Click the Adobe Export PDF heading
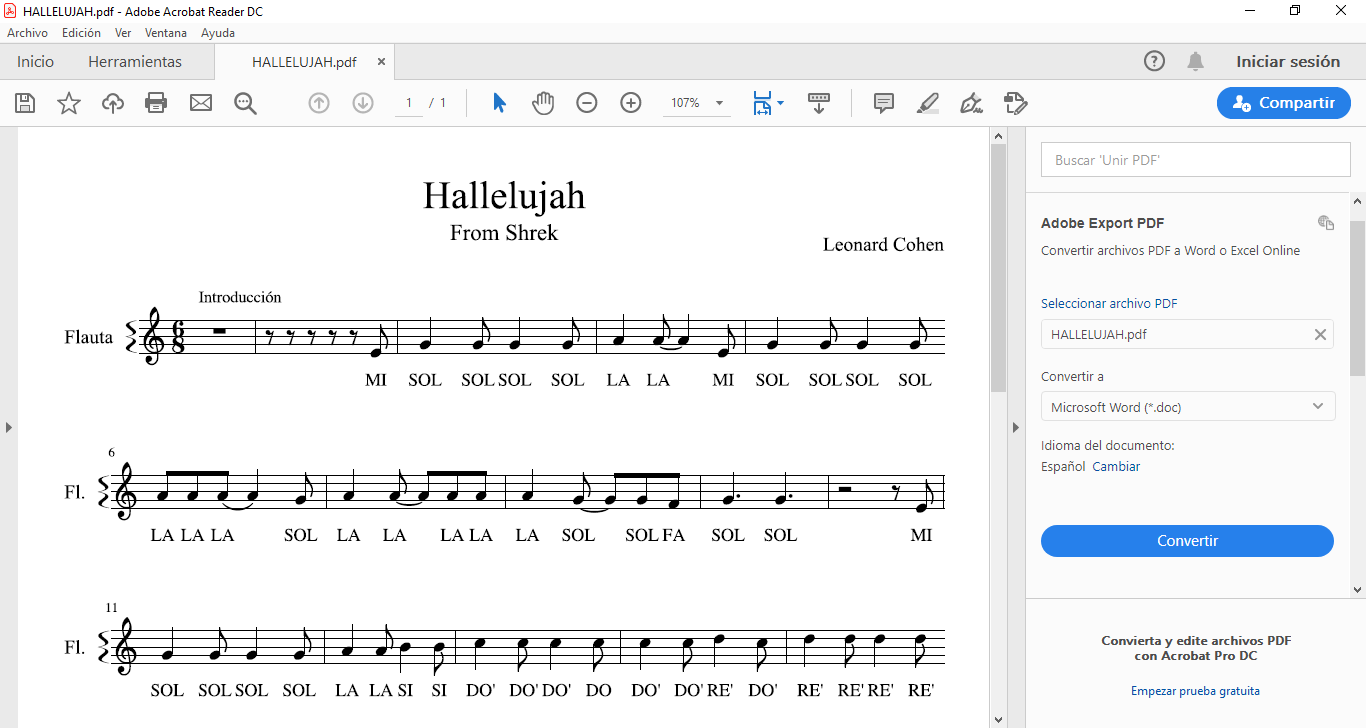 point(1102,223)
